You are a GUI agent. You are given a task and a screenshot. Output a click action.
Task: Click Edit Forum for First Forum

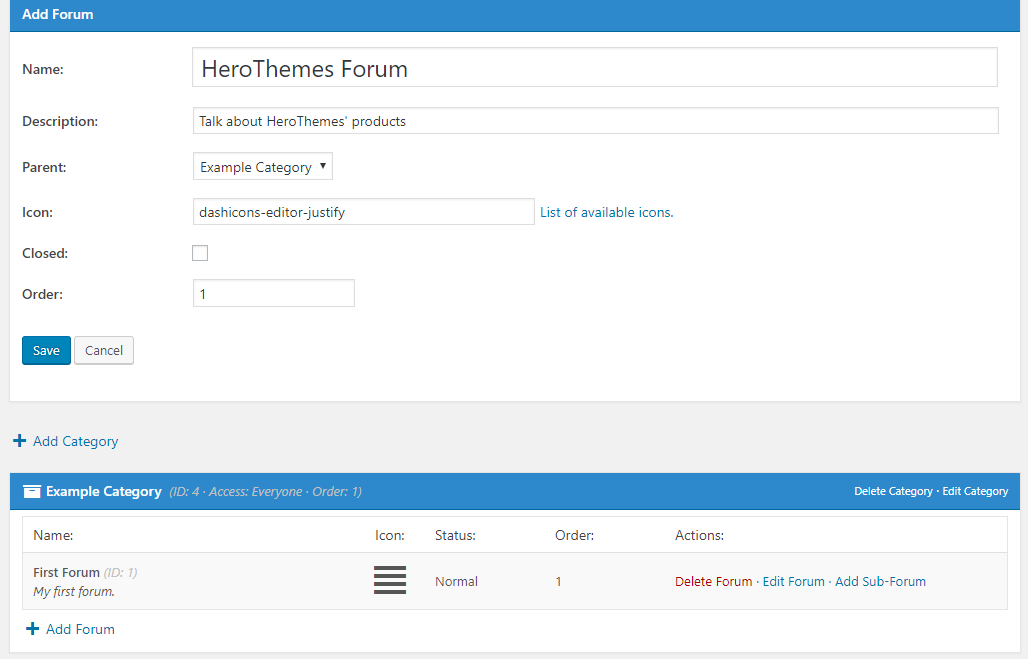[x=793, y=582]
